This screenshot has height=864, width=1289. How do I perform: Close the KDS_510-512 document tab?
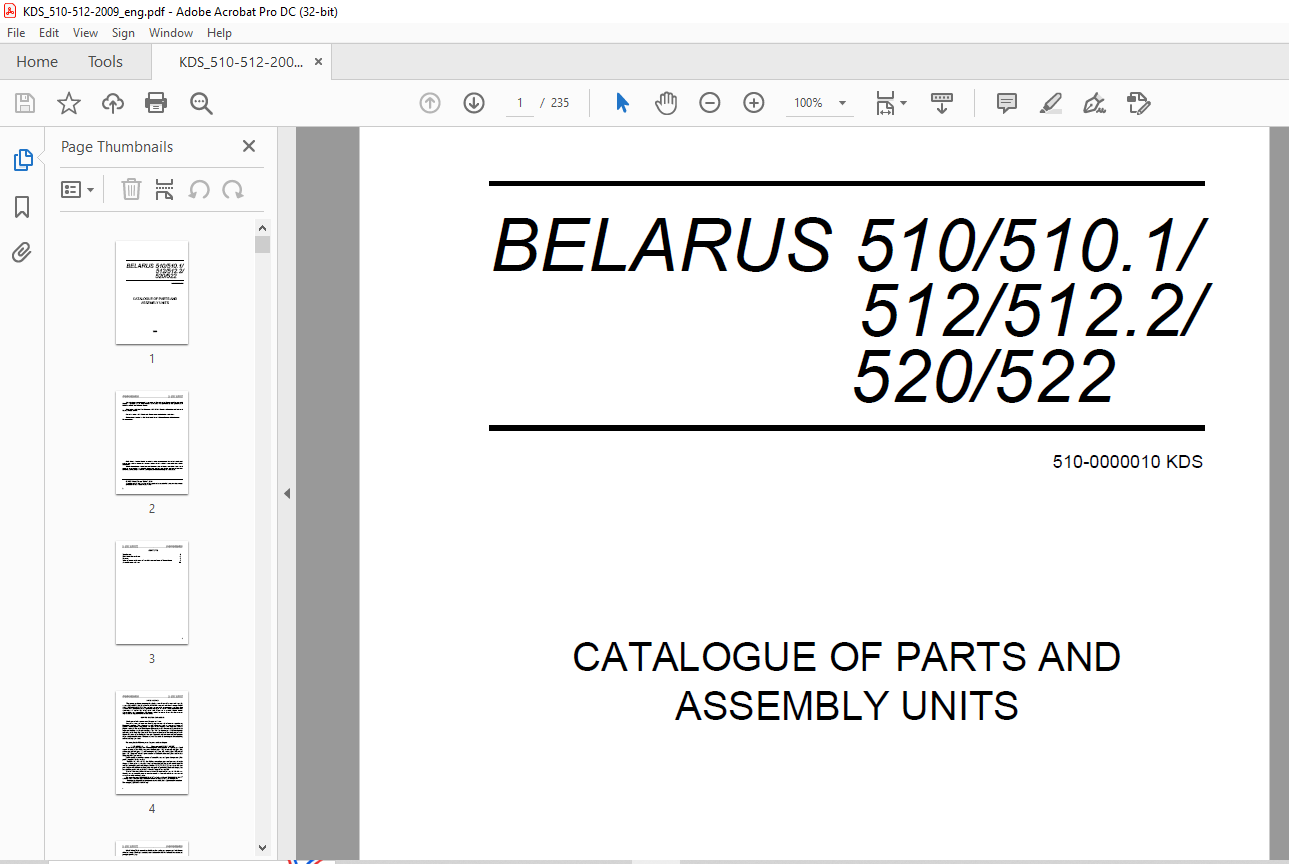(318, 62)
